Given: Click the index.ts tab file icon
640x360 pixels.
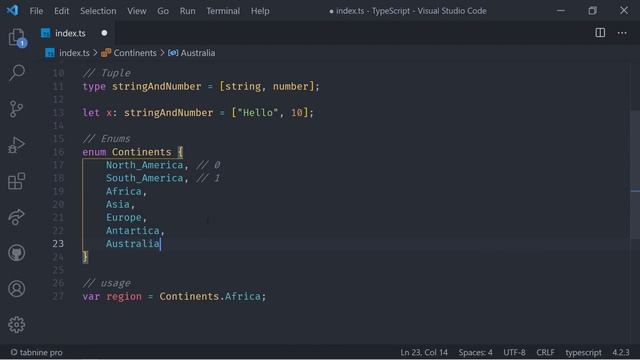Looking at the screenshot, I should [46, 33].
